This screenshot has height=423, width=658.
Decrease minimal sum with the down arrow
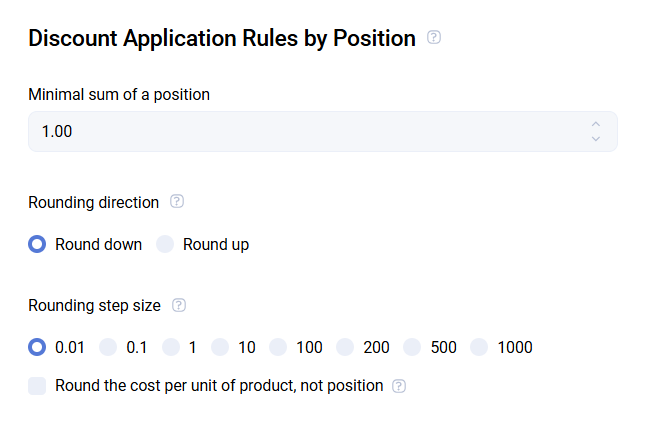(x=596, y=138)
